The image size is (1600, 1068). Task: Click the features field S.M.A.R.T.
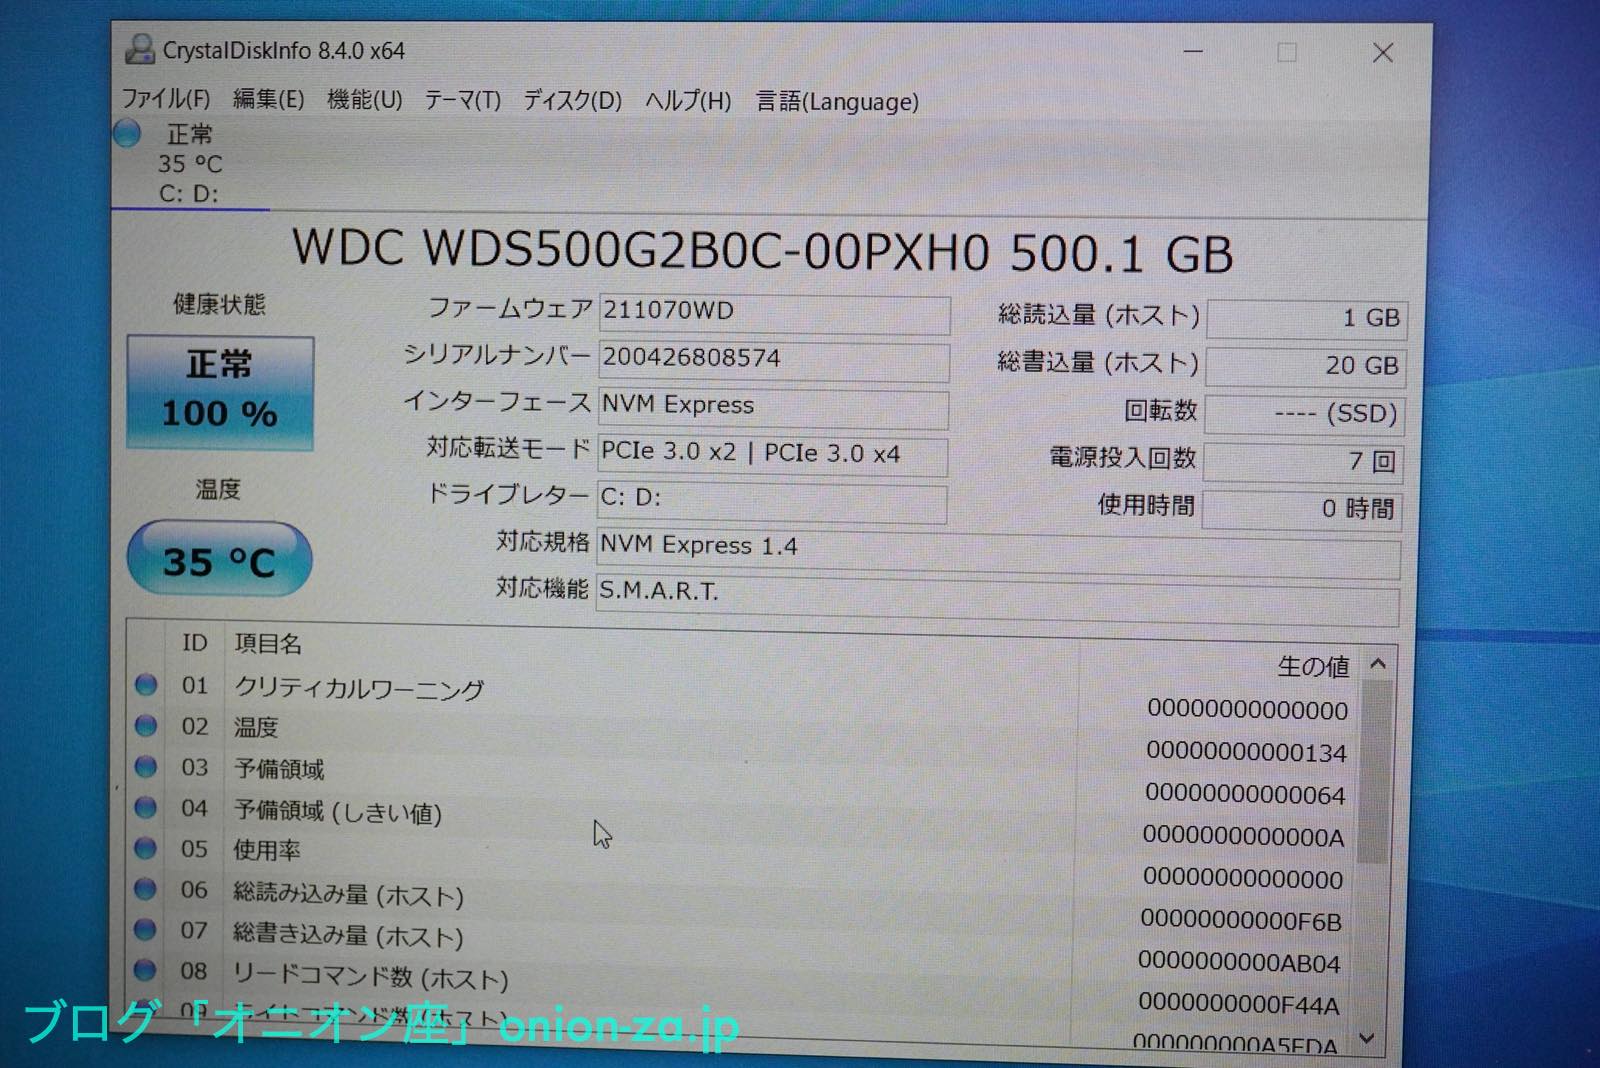pos(997,600)
